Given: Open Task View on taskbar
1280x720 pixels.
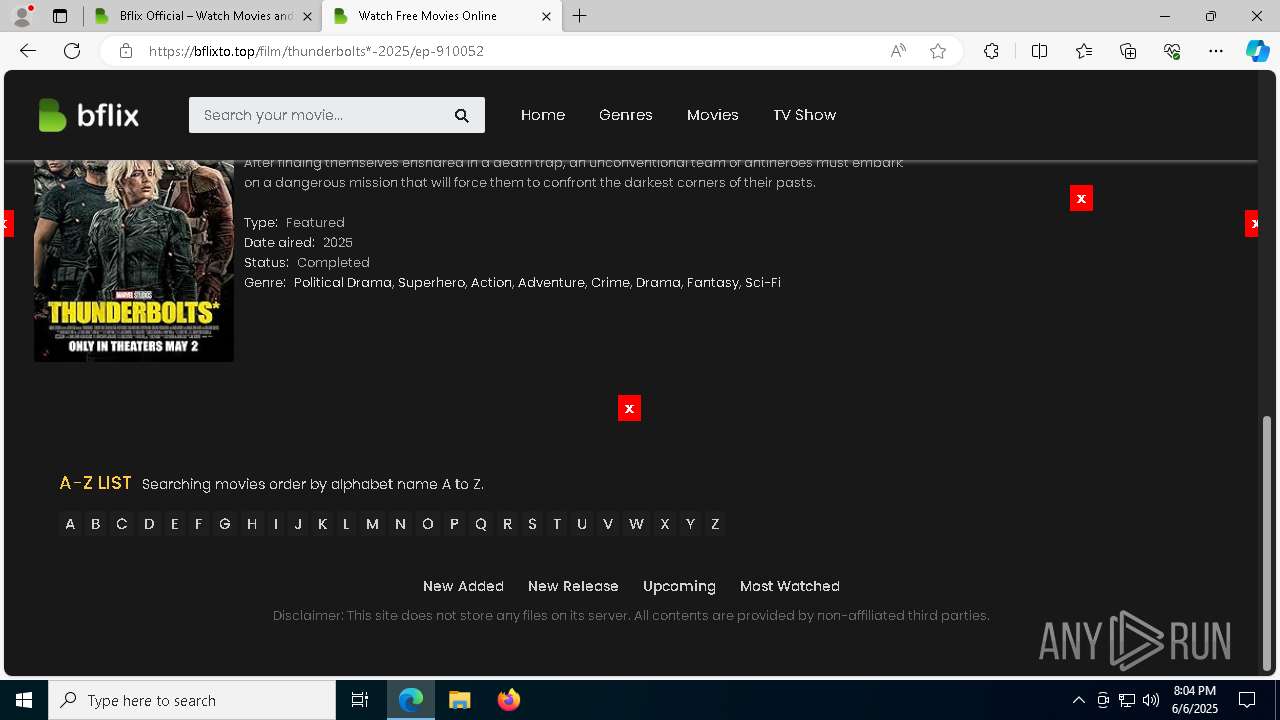Looking at the screenshot, I should (x=360, y=700).
